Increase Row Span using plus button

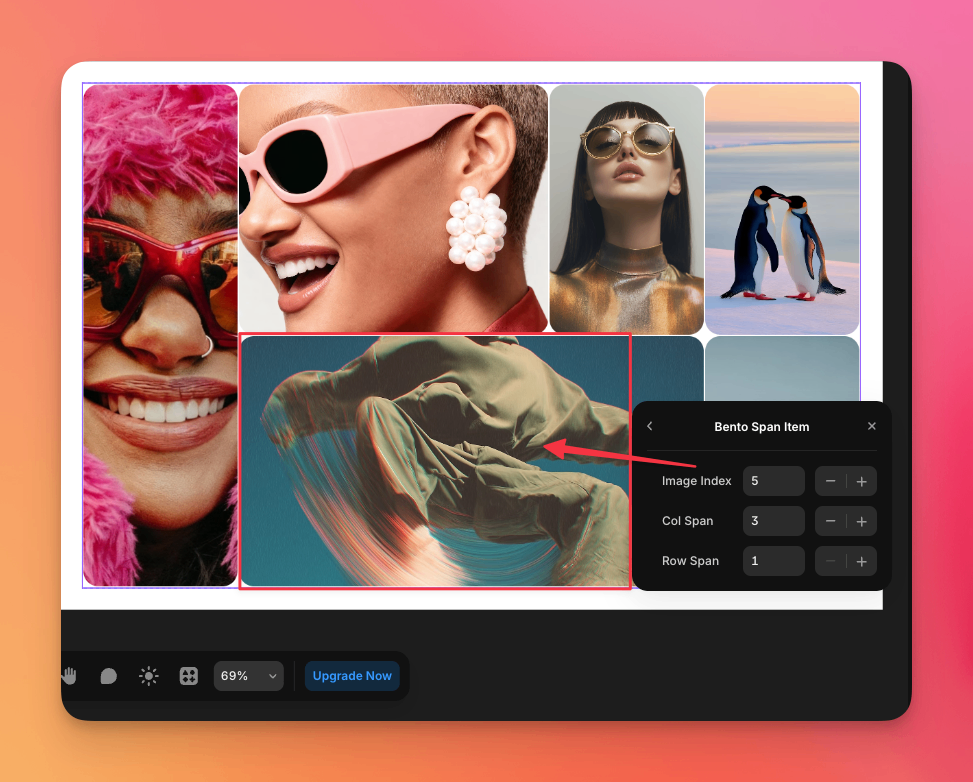[x=862, y=561]
